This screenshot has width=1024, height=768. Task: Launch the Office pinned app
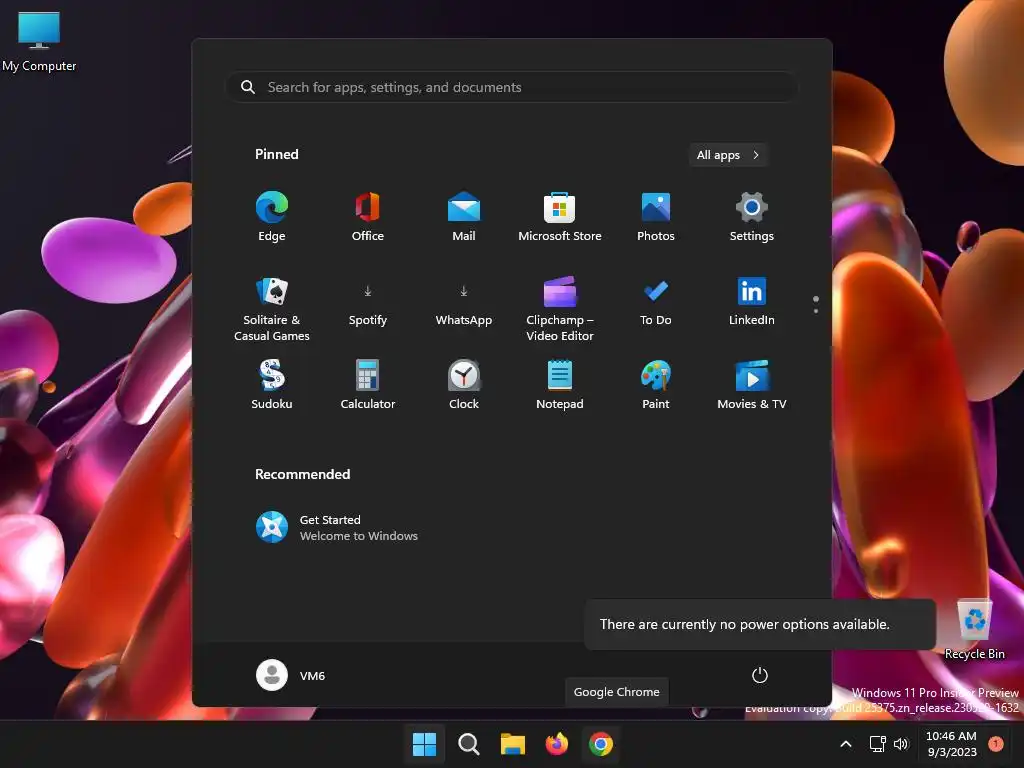tap(368, 217)
